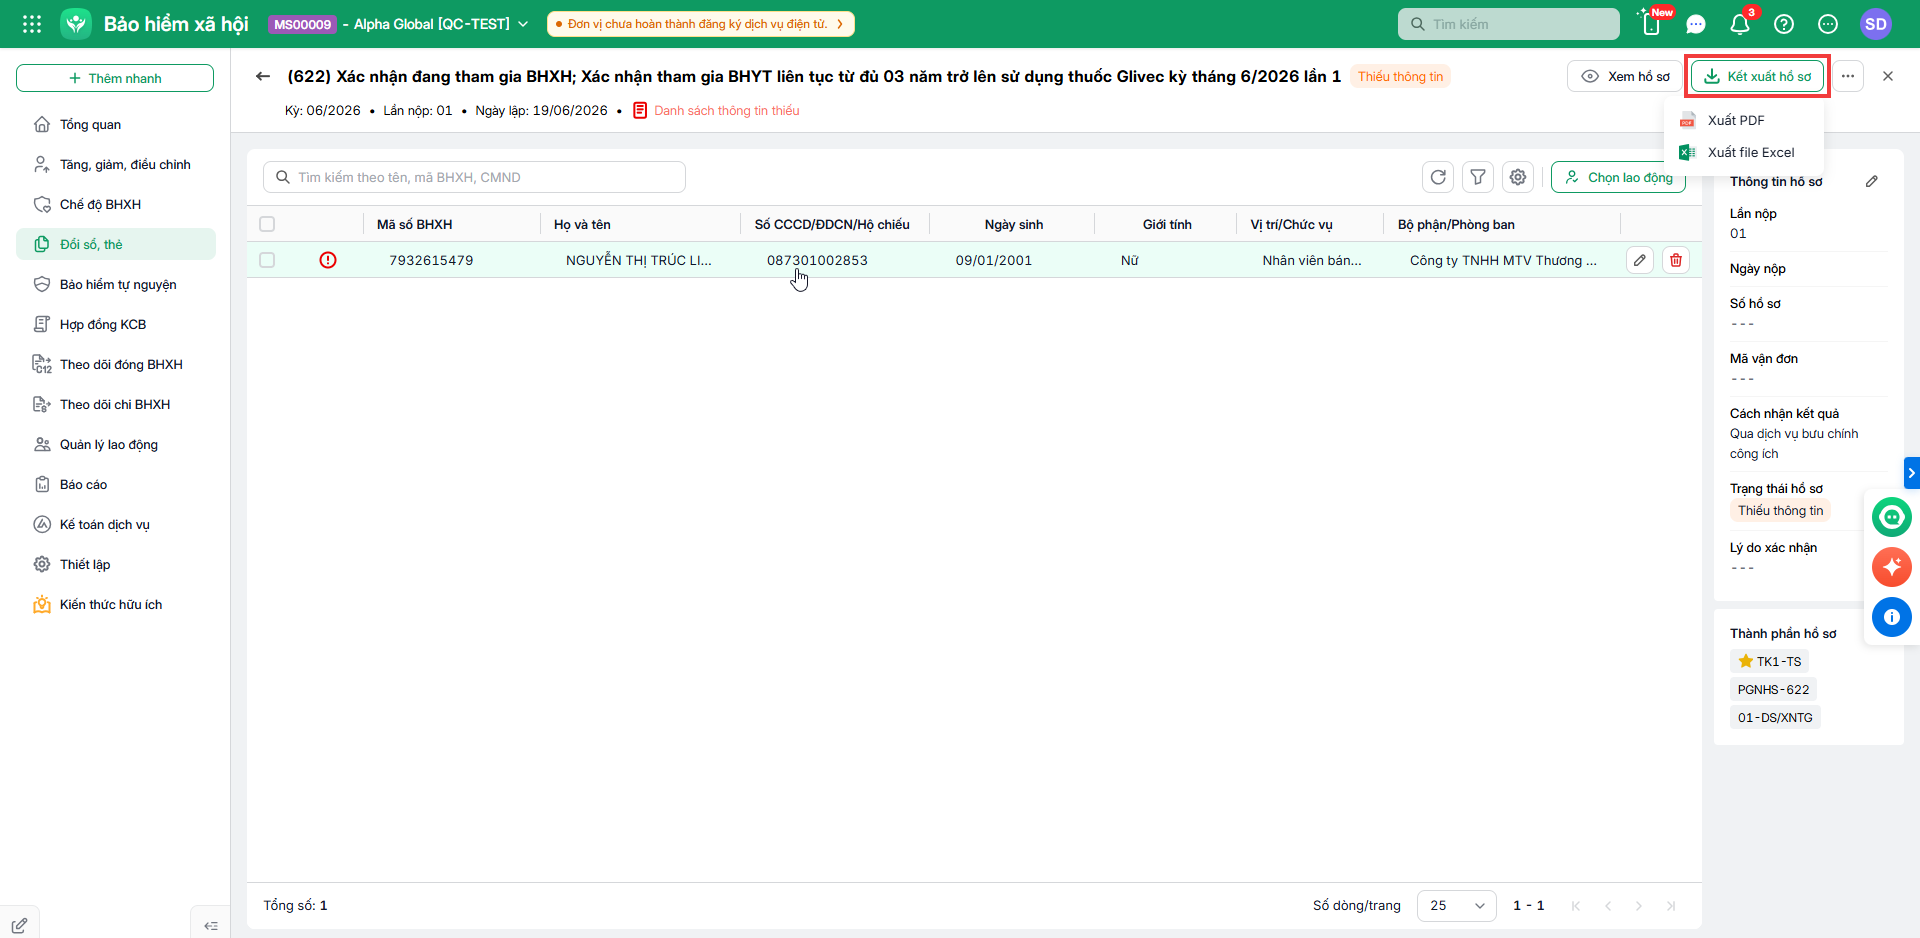Open the blue info bubble

point(1892,617)
